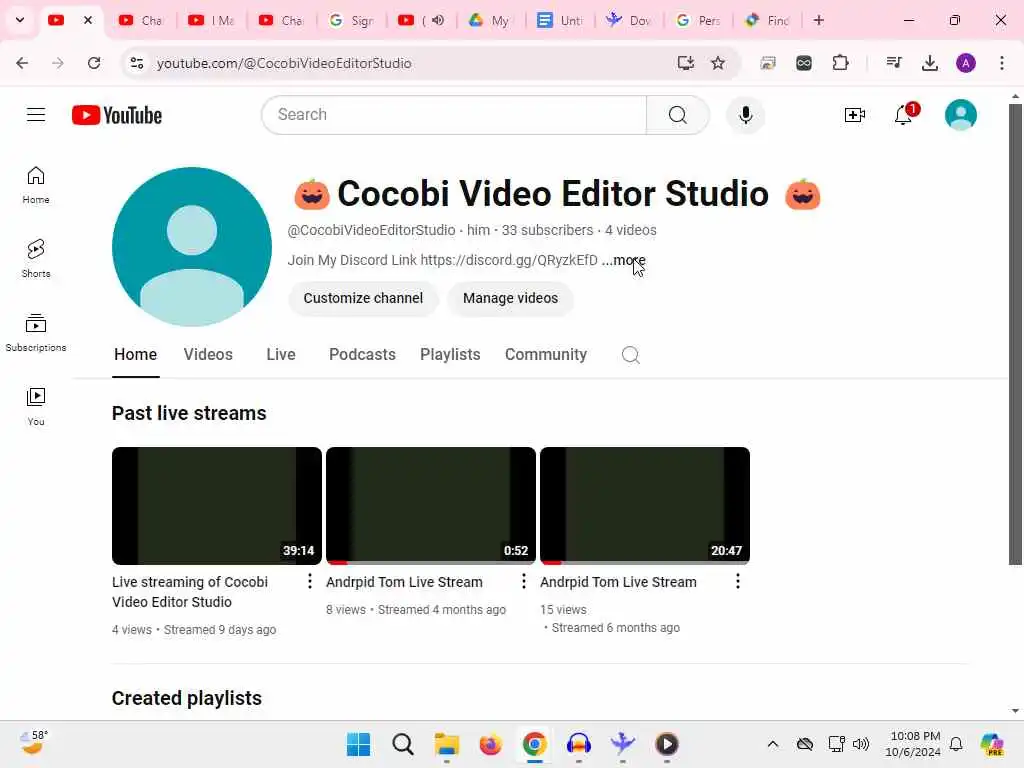Click the install app icon in the address bar

(685, 63)
